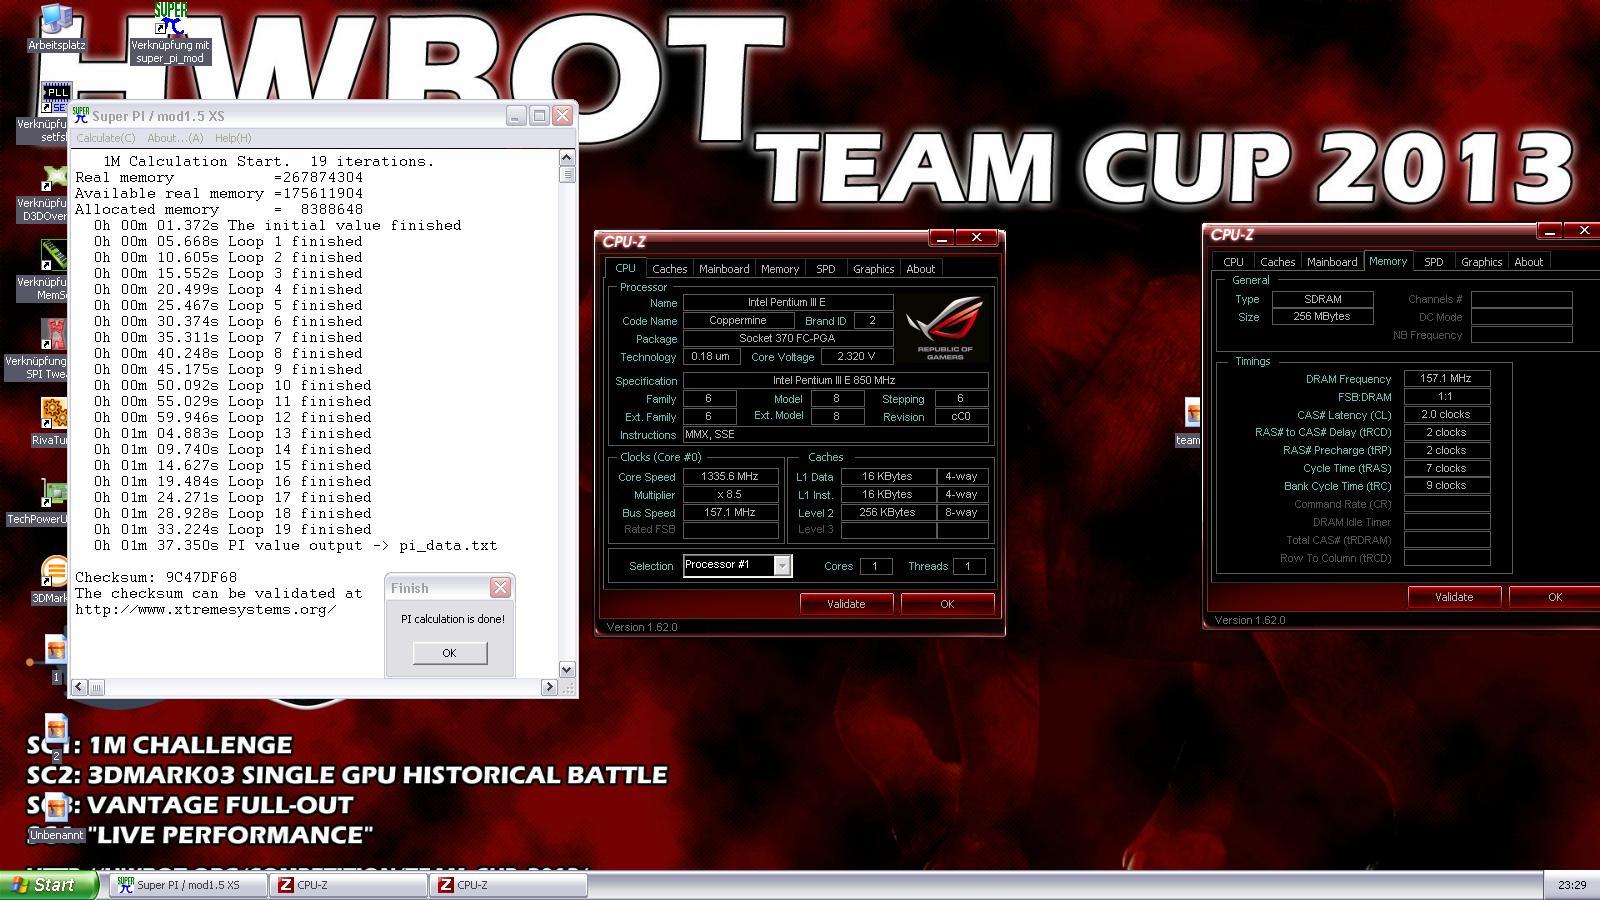This screenshot has height=900, width=1600.
Task: Select CPU tab in left CPU-Z
Action: [x=625, y=268]
